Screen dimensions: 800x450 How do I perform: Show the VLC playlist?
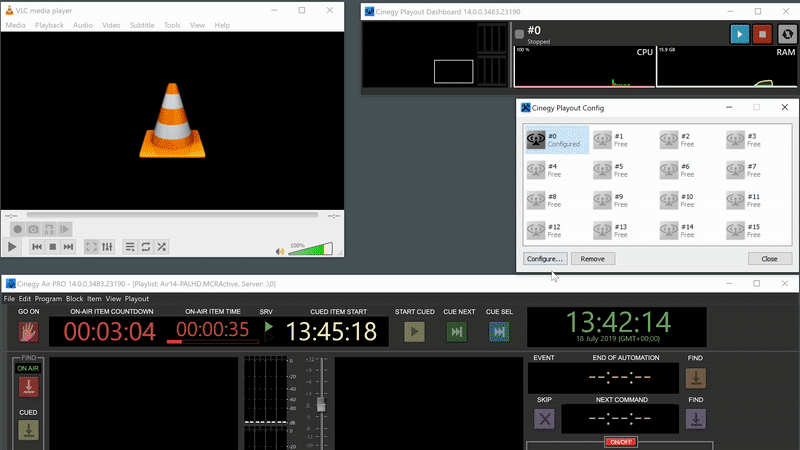(x=130, y=247)
